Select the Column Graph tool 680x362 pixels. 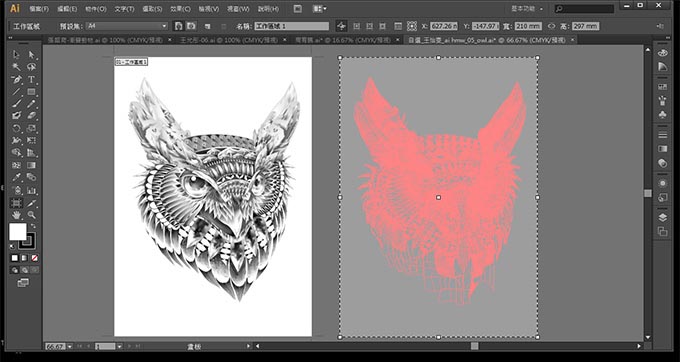(31, 190)
